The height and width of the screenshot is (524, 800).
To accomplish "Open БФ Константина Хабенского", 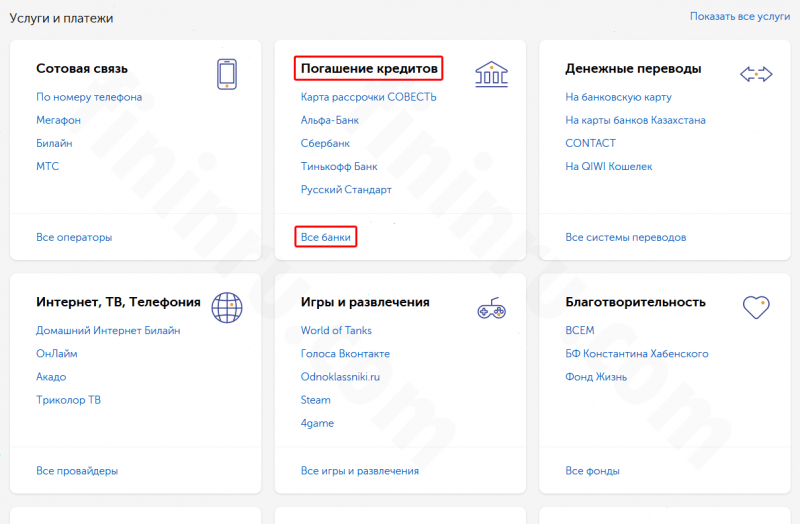I will 637,354.
